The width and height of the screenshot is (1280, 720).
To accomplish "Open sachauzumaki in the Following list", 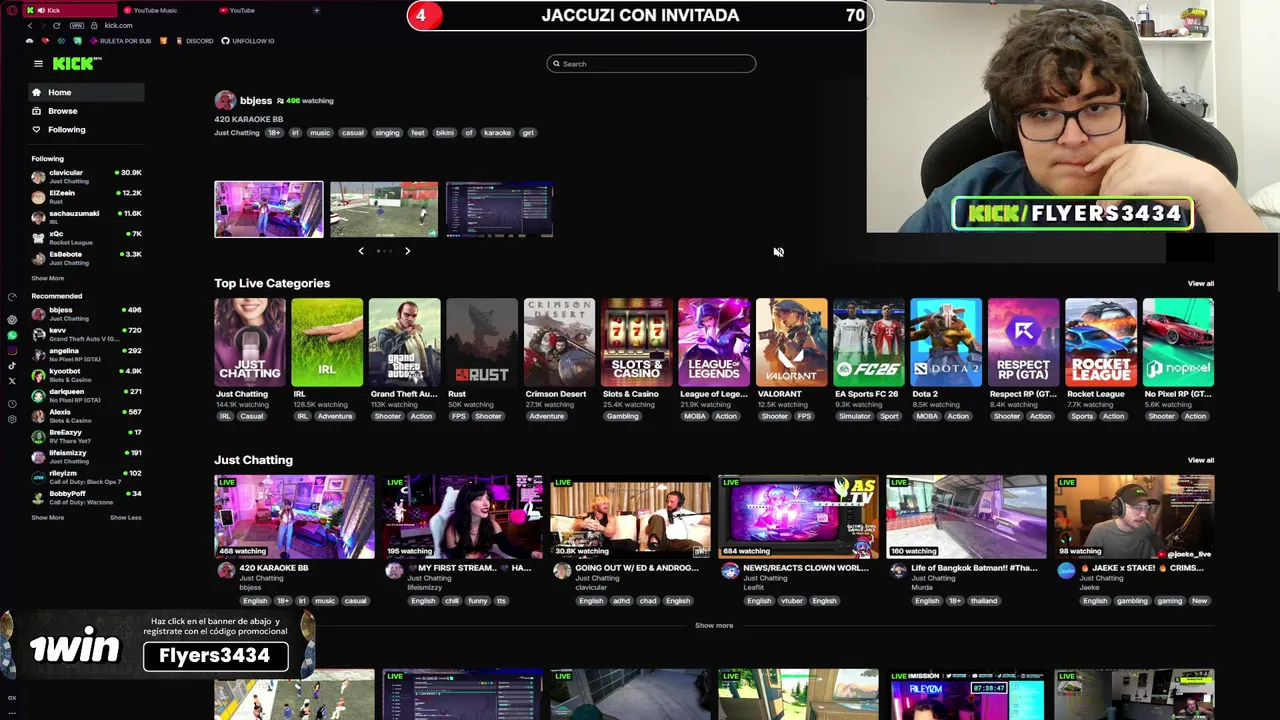I will (86, 217).
